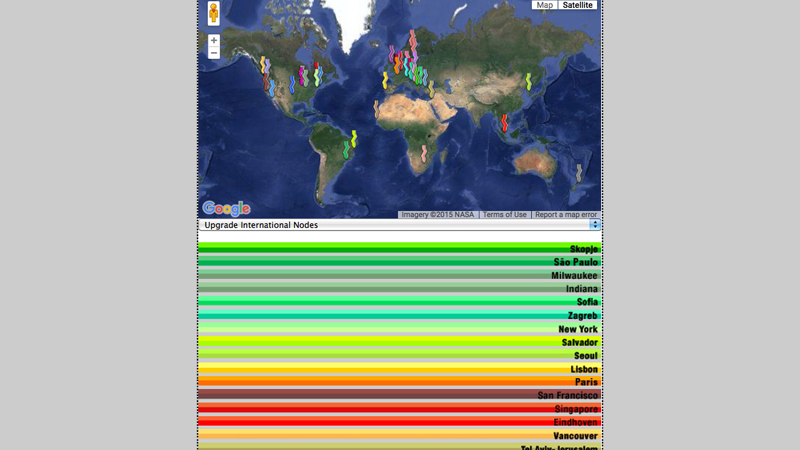
Task: Click dropdown arrow of node selector
Action: (595, 225)
